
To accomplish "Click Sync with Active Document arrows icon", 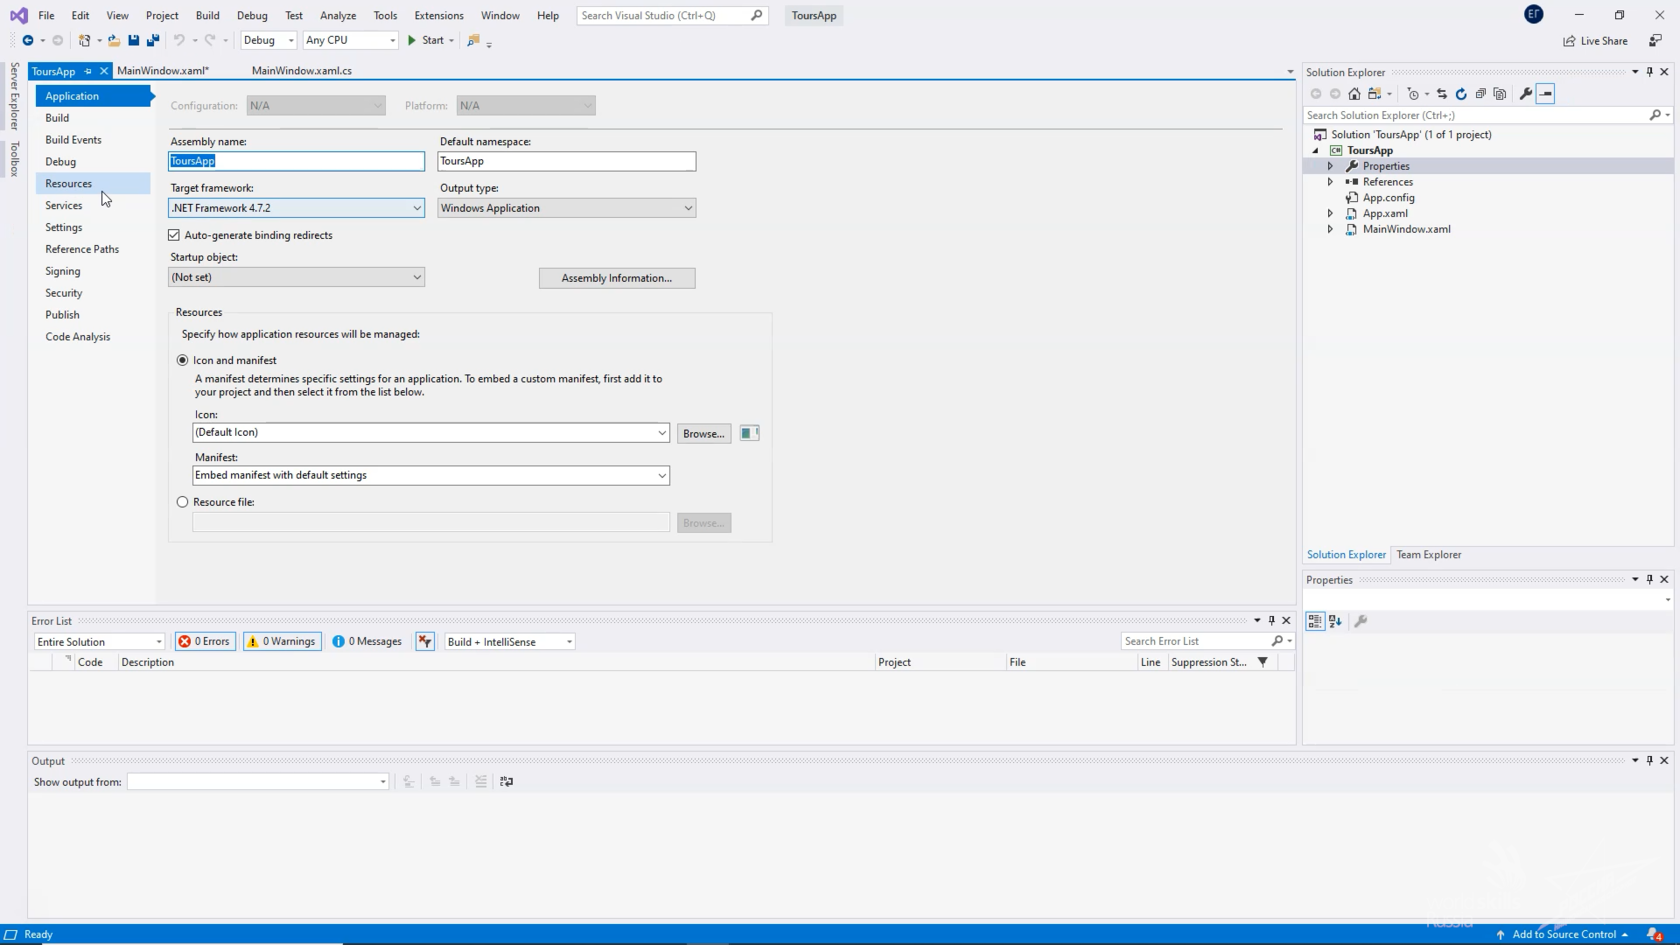I will (1442, 94).
